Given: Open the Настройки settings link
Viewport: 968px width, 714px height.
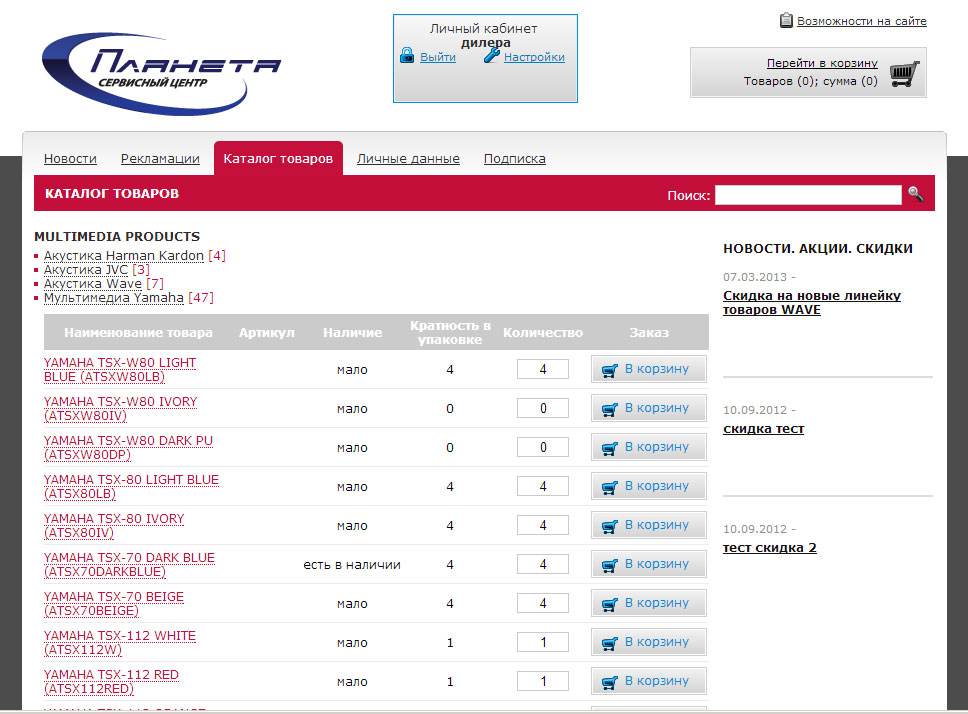Looking at the screenshot, I should click(x=534, y=57).
